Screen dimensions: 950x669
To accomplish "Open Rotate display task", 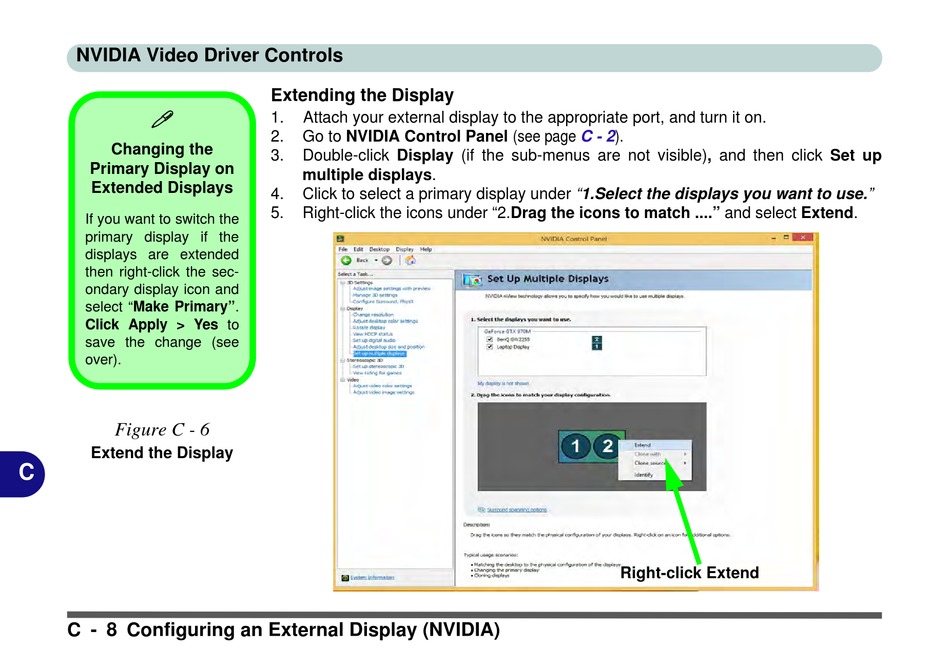I will coord(368,328).
